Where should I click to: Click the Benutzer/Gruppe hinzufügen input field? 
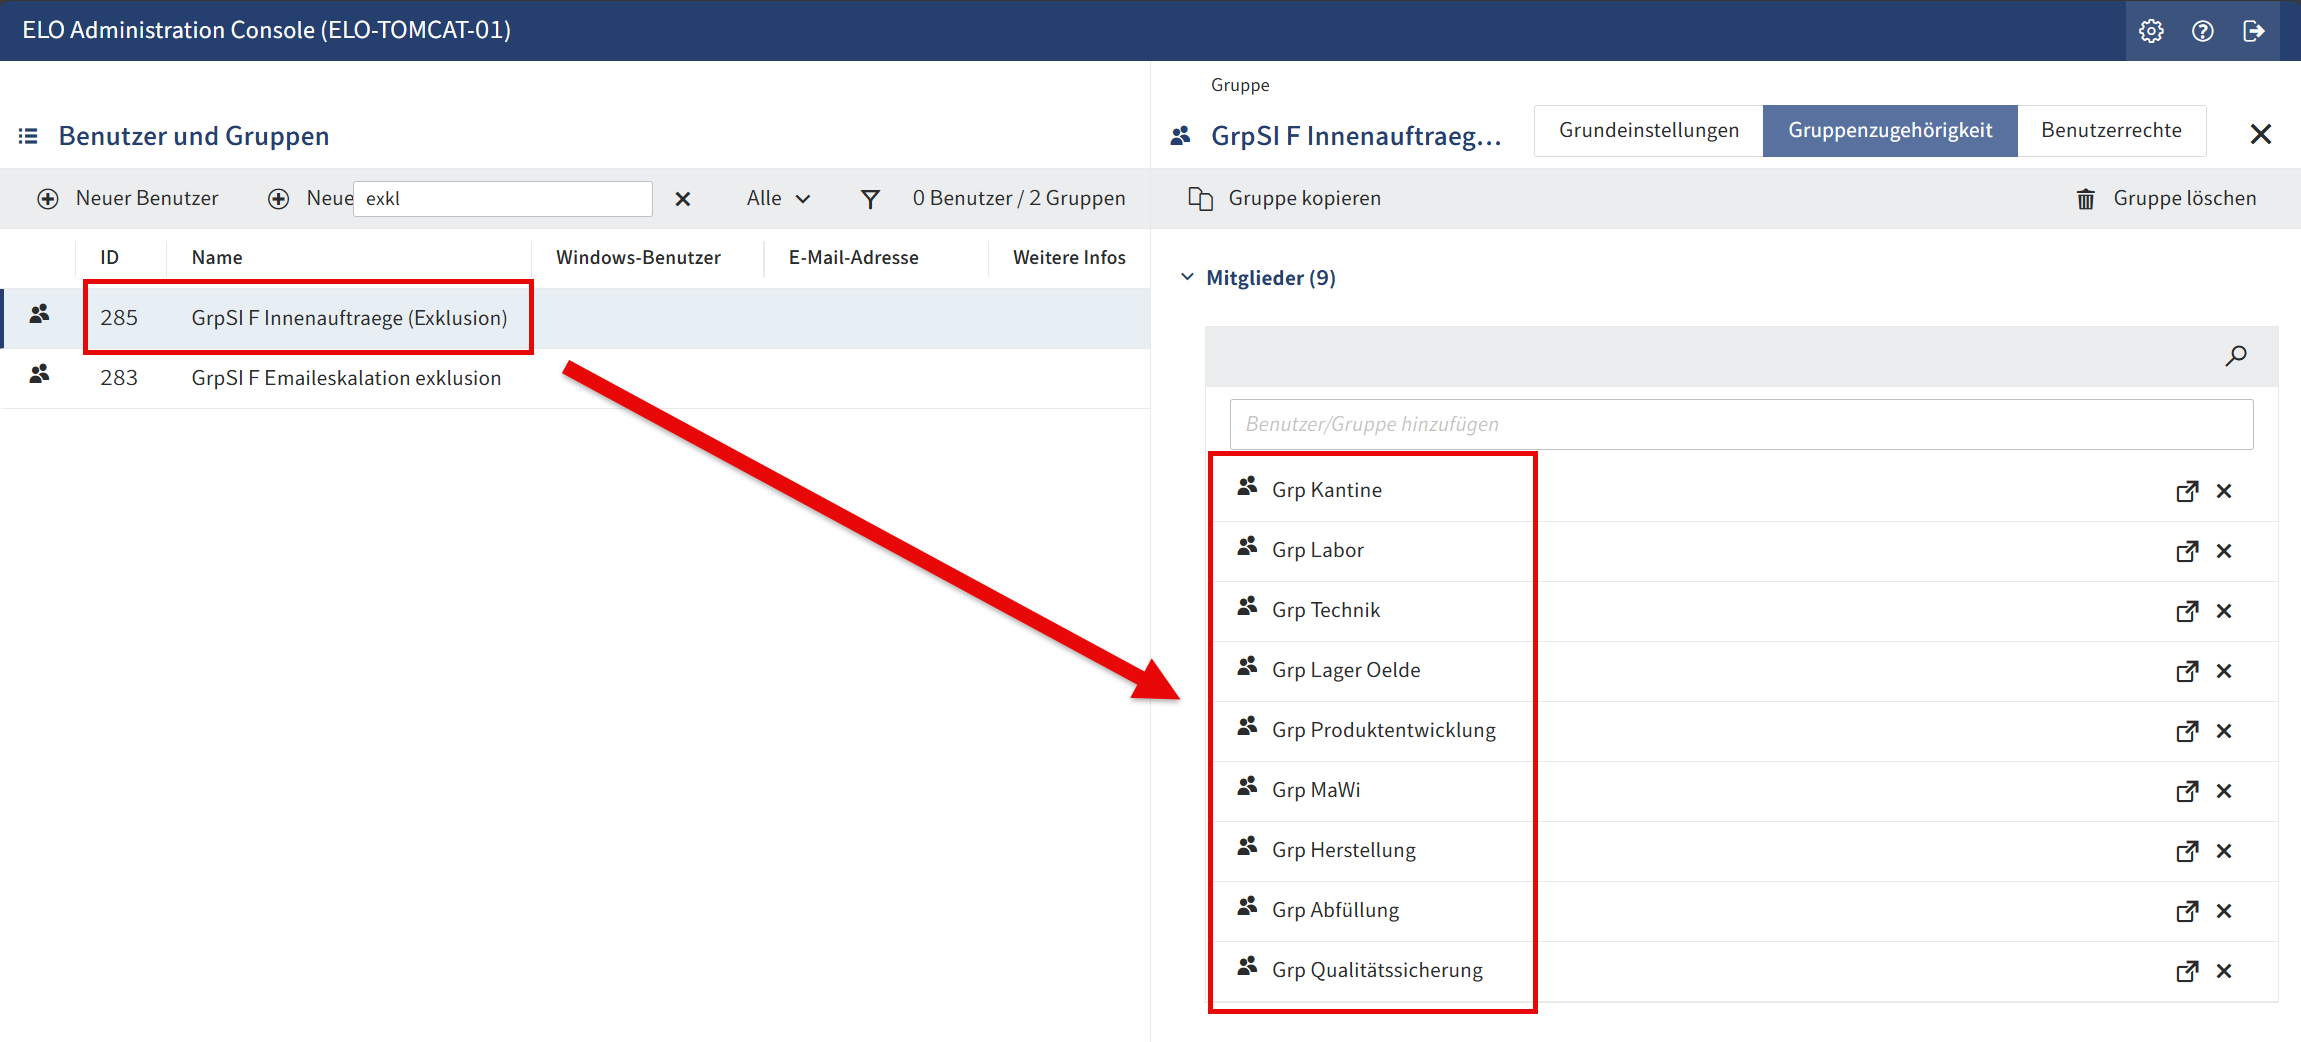click(1740, 424)
